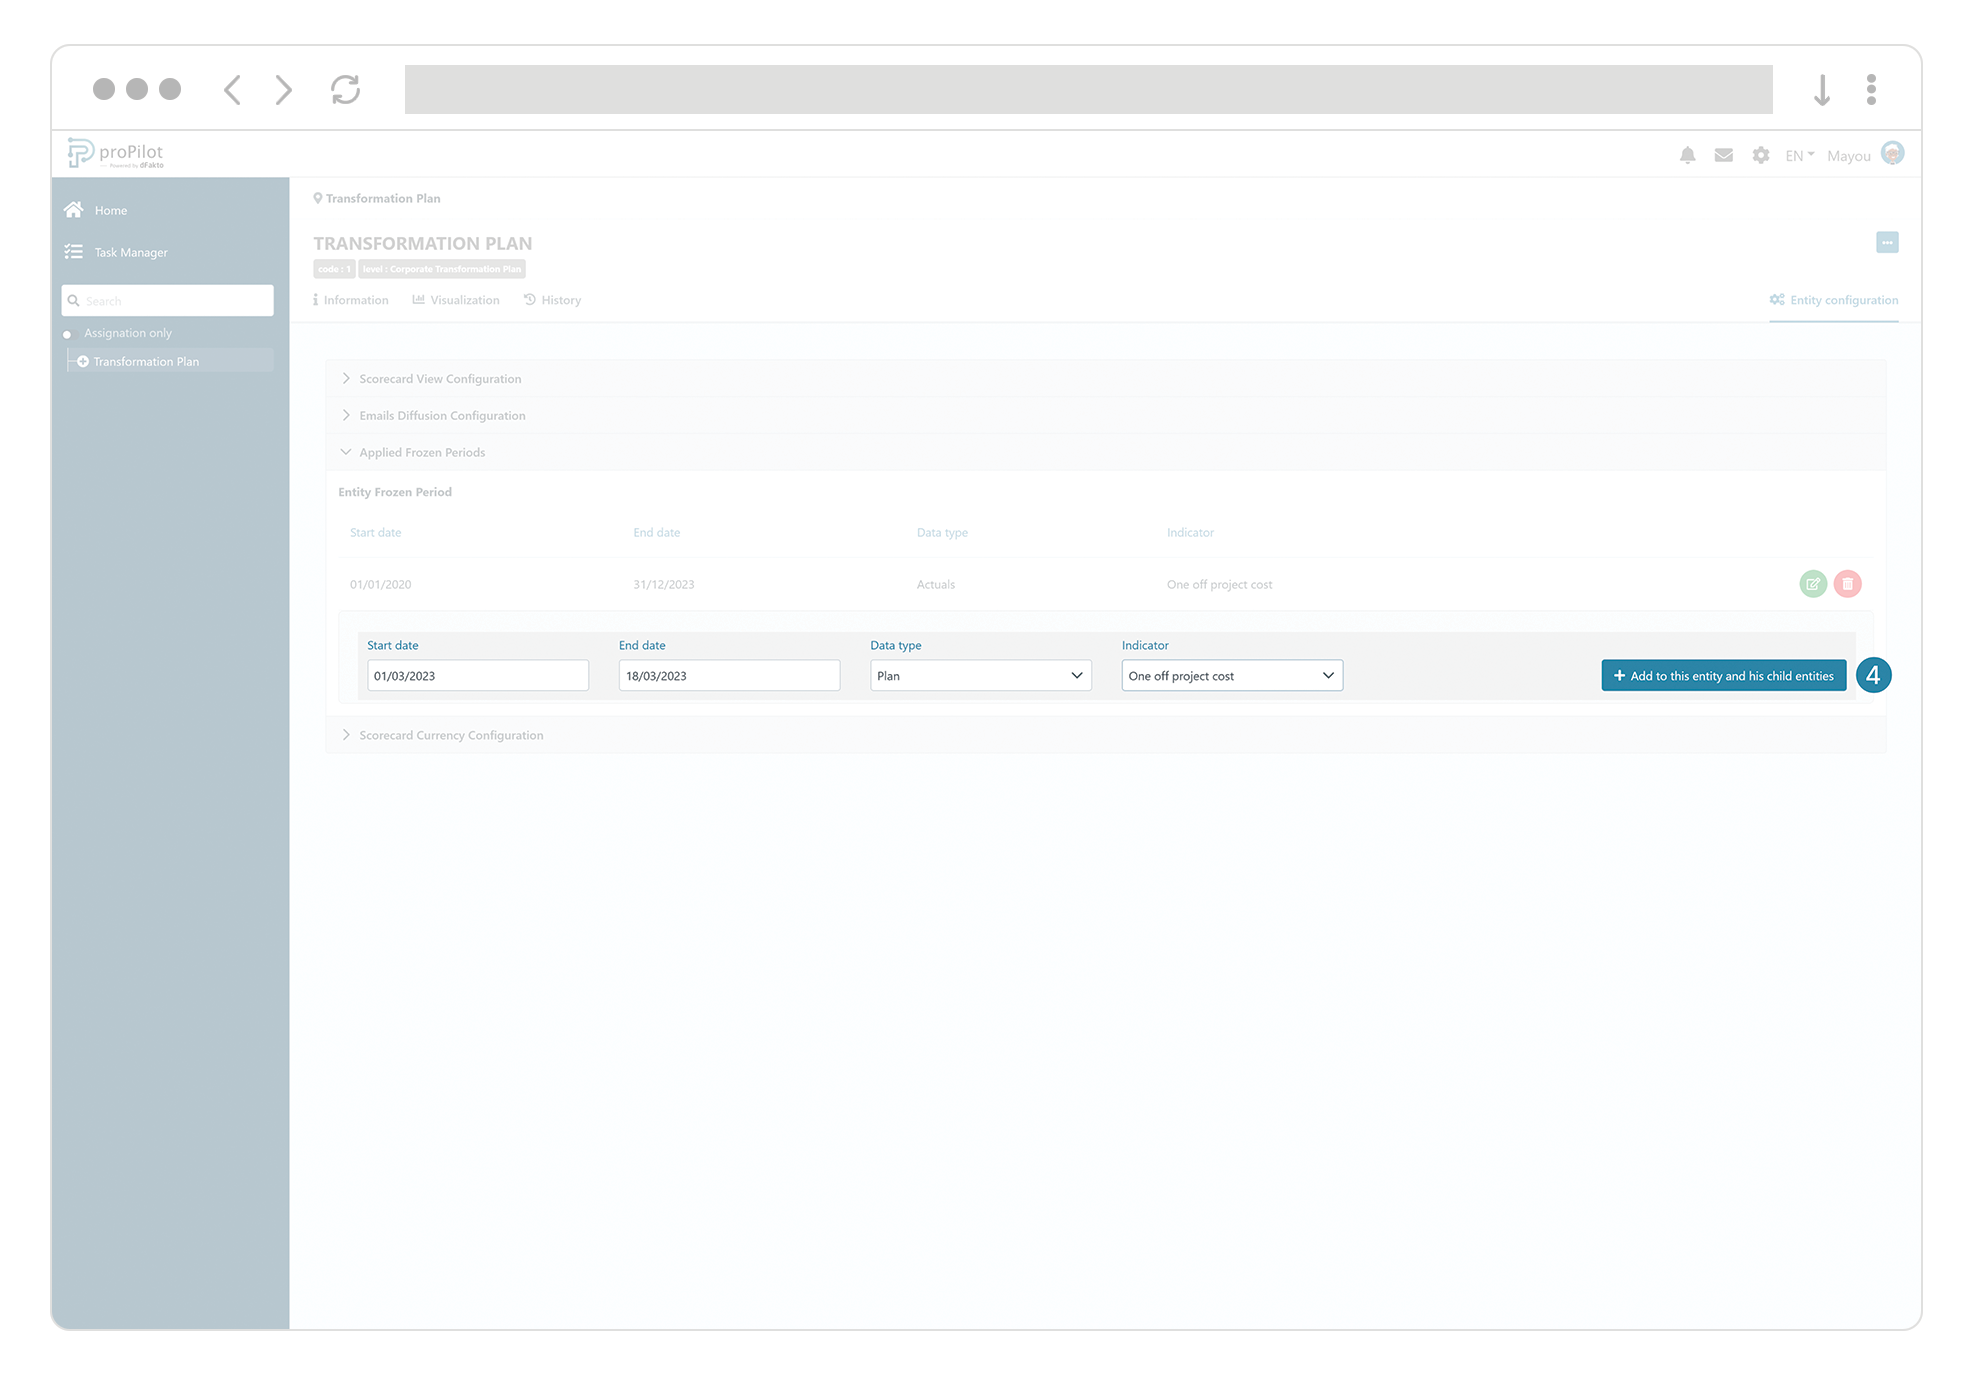This screenshot has width=1973, height=1384.
Task: Click the three-dots menu on the plan header
Action: [1886, 243]
